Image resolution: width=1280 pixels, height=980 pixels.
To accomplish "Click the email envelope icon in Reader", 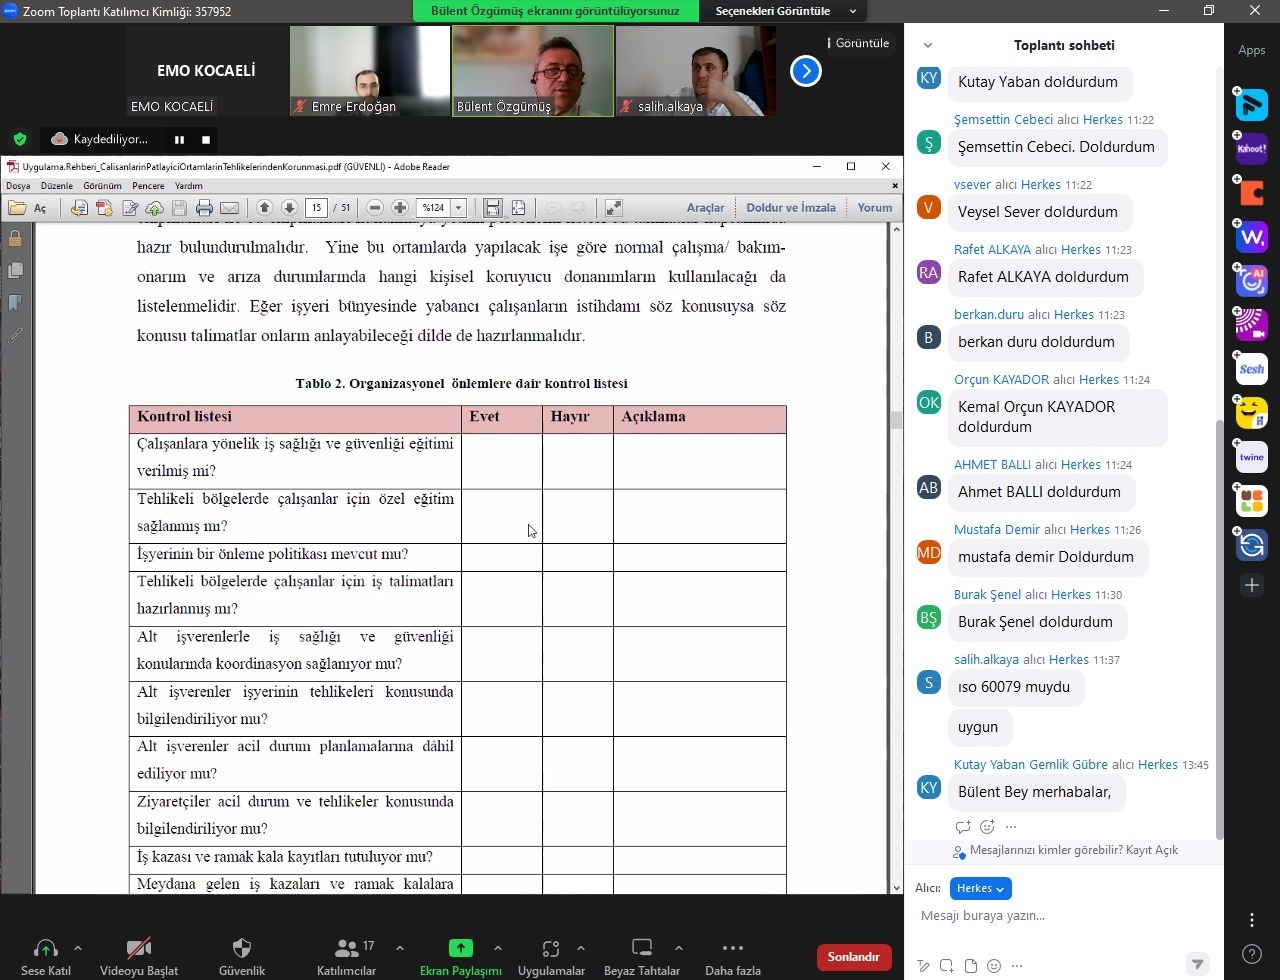I will click(229, 208).
